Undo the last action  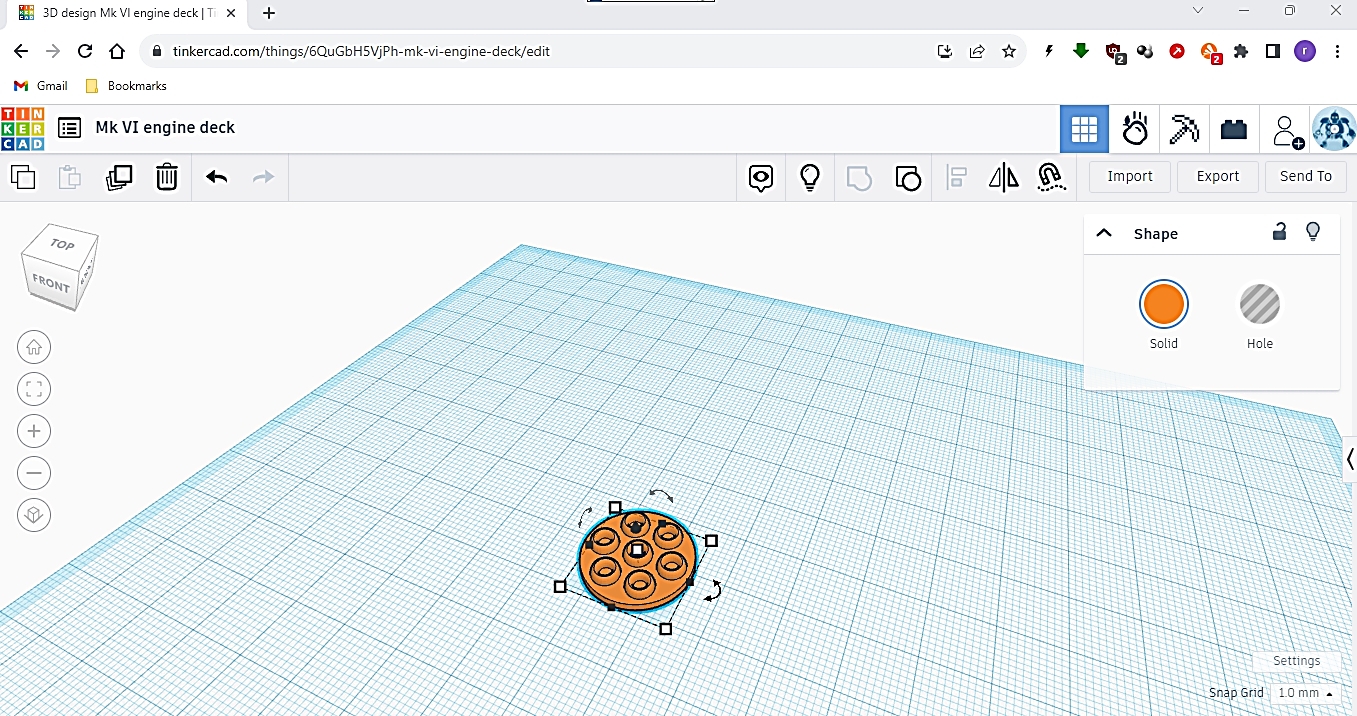tap(217, 177)
